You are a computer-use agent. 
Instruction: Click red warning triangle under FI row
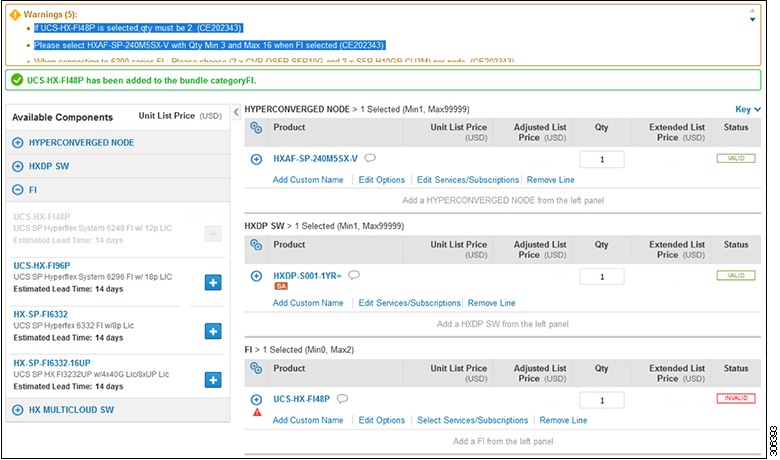coord(257,412)
